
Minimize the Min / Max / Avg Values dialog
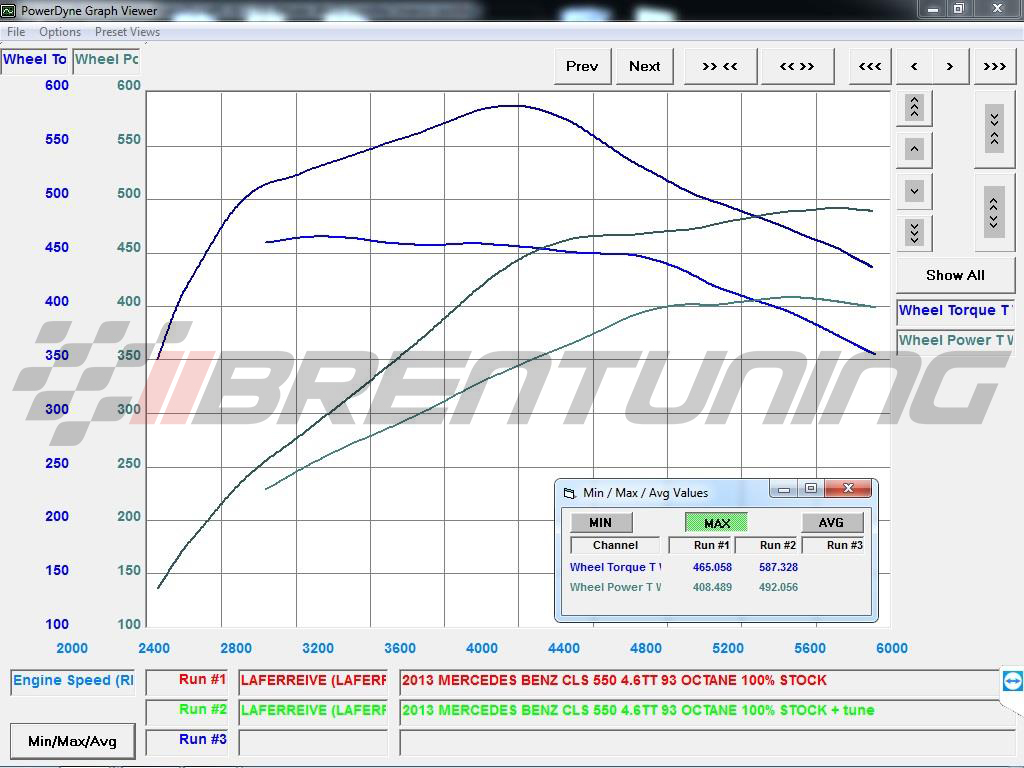[784, 489]
